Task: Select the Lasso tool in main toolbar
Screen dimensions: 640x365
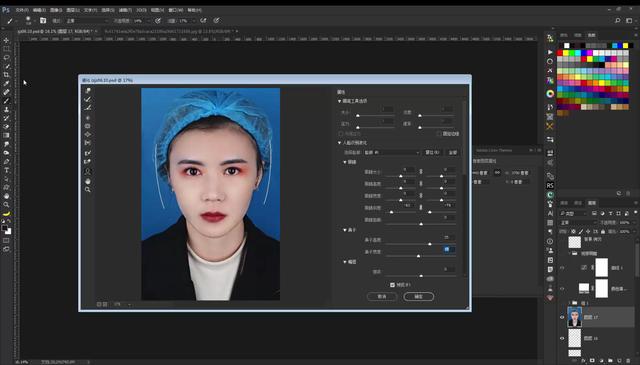Action: [6, 58]
